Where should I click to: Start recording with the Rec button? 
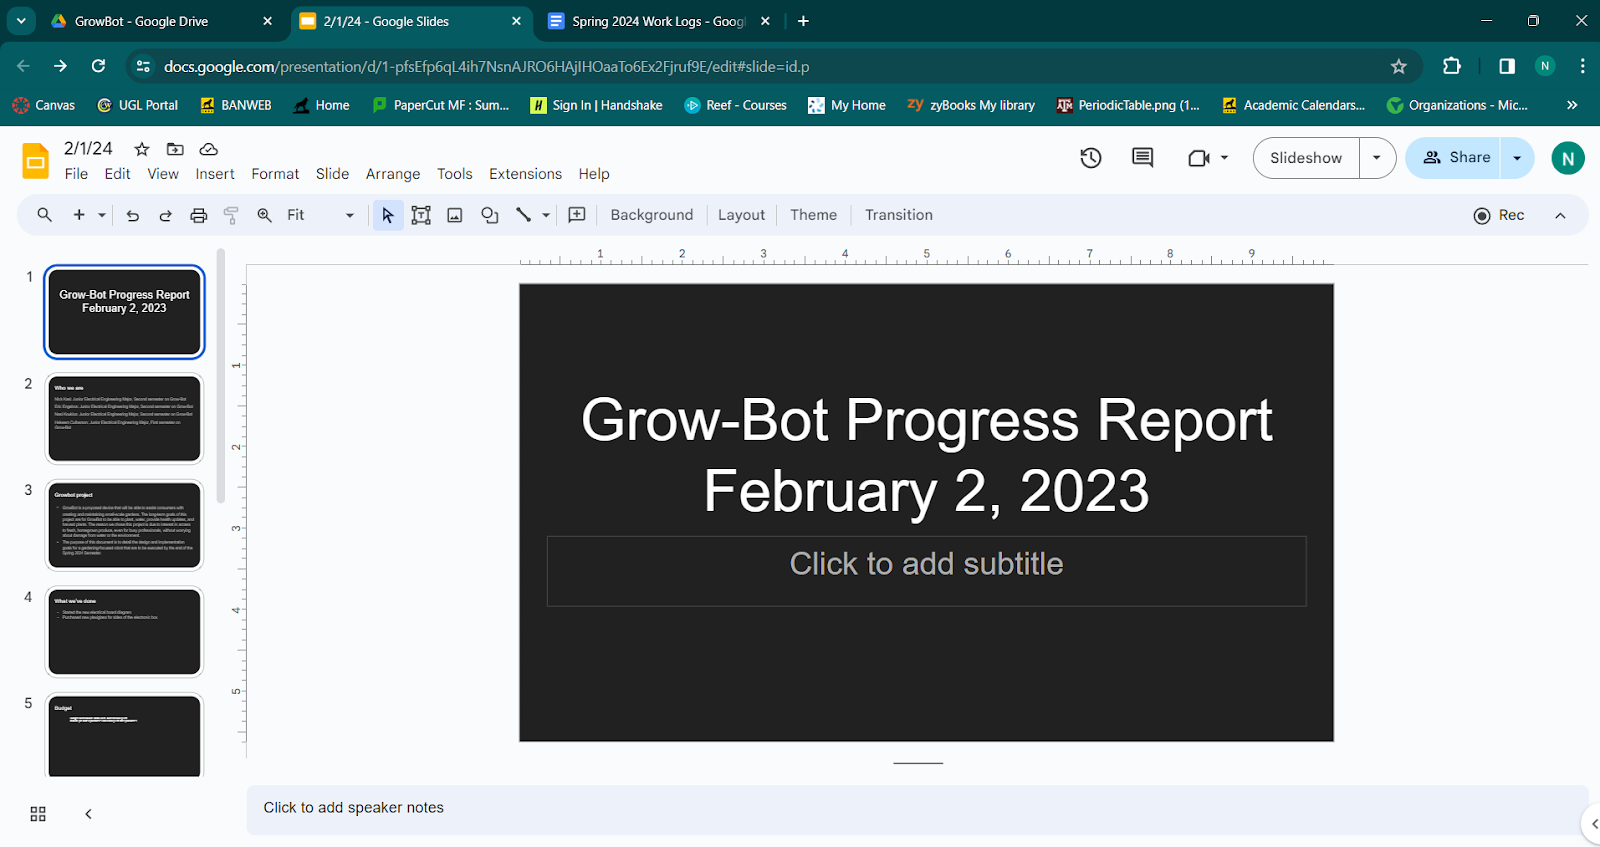tap(1499, 215)
